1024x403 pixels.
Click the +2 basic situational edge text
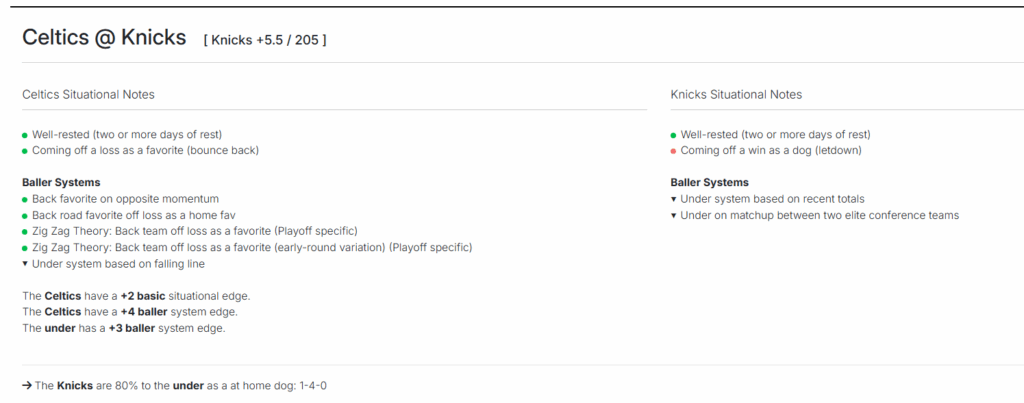[143, 296]
